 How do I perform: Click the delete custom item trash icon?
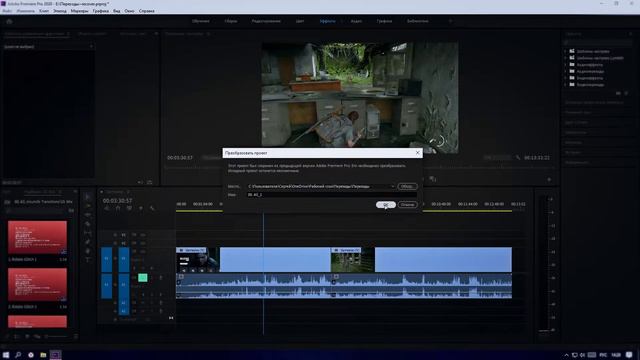[627, 93]
